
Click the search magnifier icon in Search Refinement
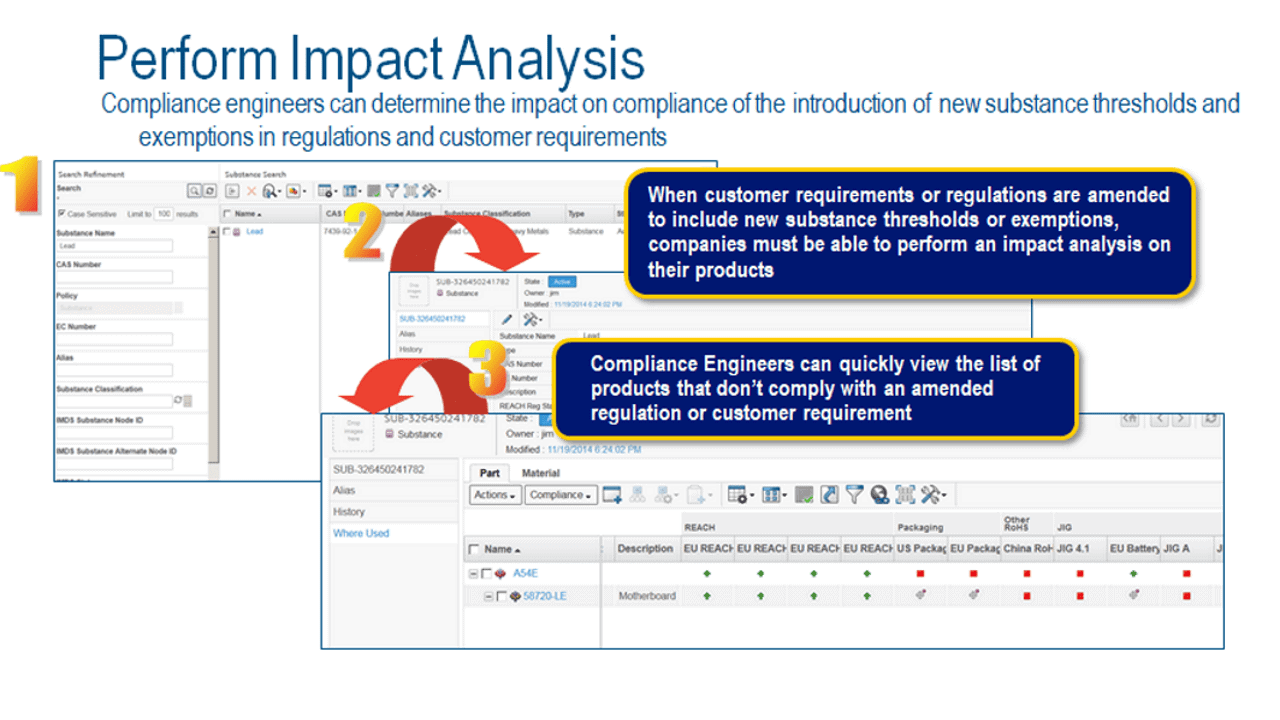(194, 191)
